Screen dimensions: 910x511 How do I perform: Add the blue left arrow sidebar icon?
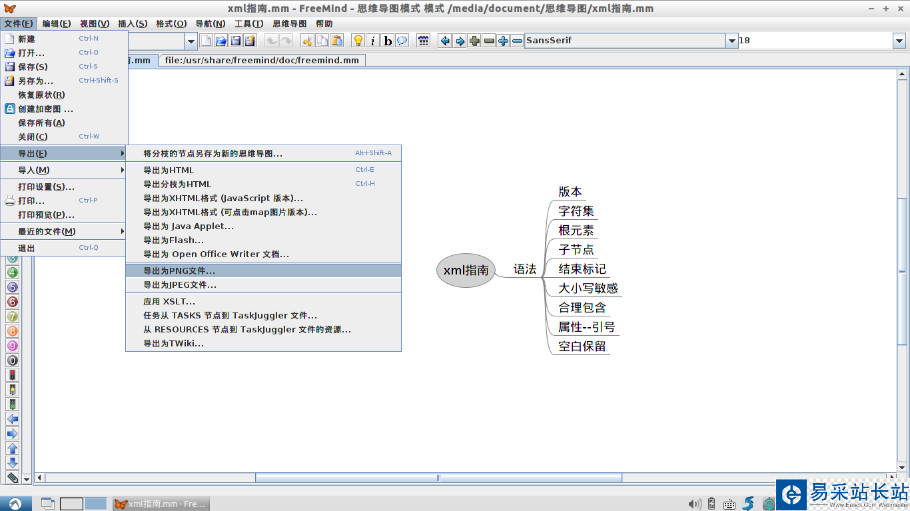point(12,419)
